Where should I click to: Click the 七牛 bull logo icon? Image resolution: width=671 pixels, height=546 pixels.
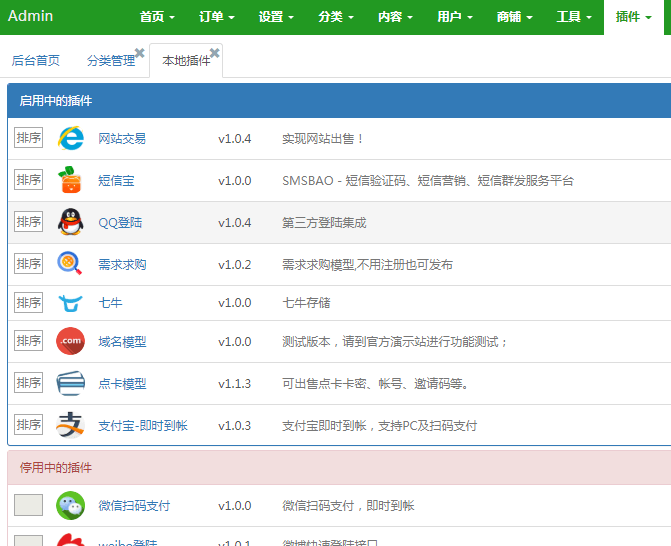pos(70,303)
